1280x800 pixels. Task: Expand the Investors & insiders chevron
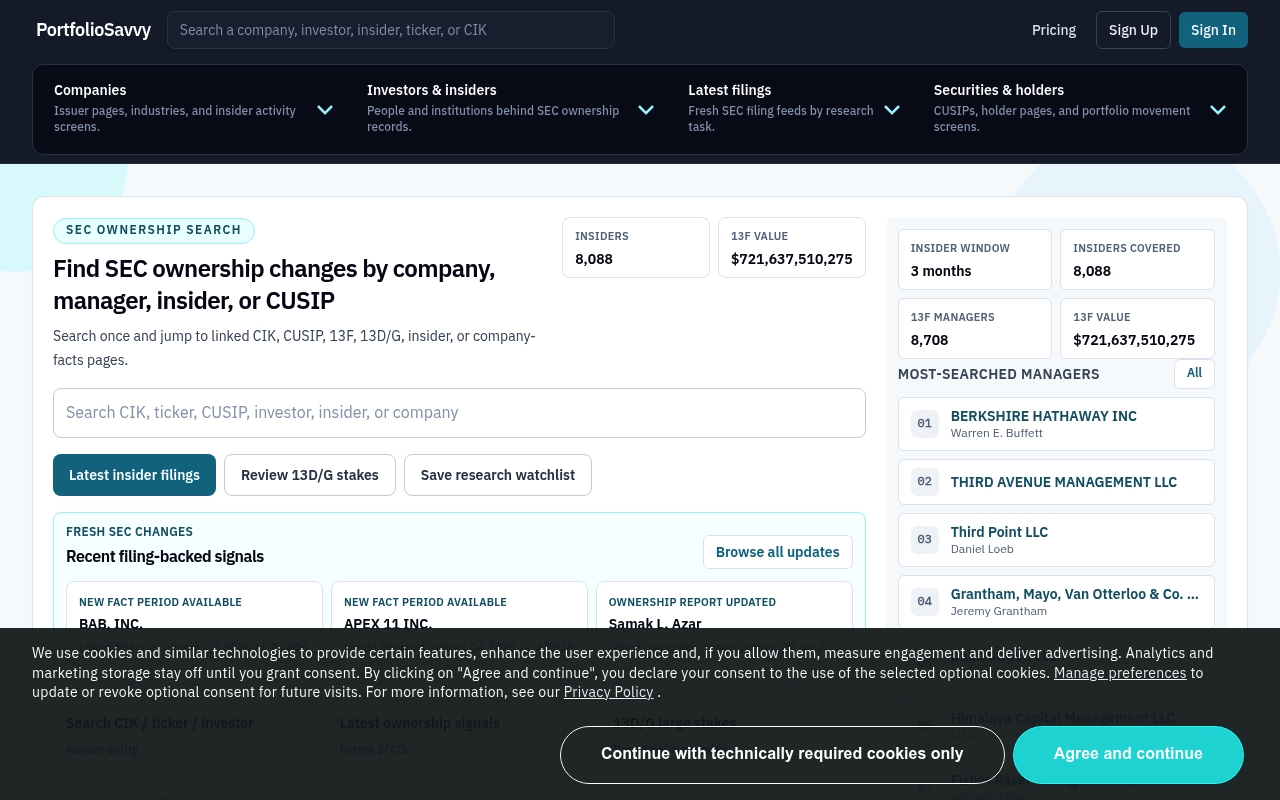click(646, 110)
